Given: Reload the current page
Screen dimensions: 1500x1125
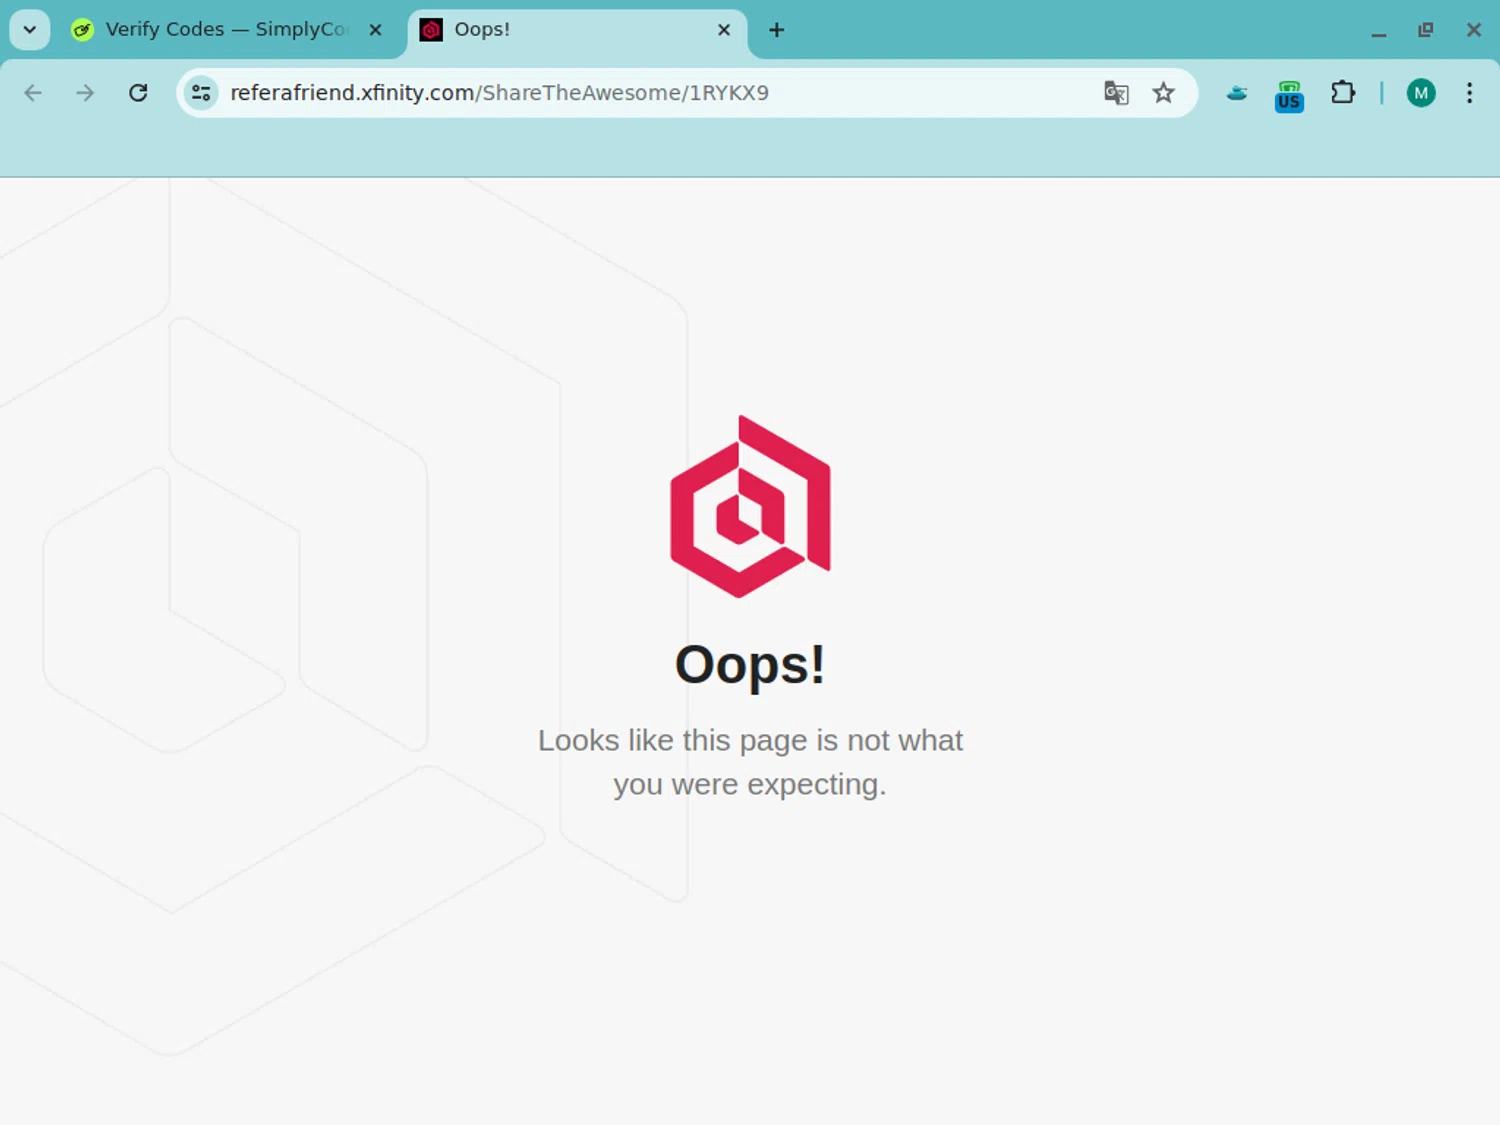Looking at the screenshot, I should [x=138, y=93].
